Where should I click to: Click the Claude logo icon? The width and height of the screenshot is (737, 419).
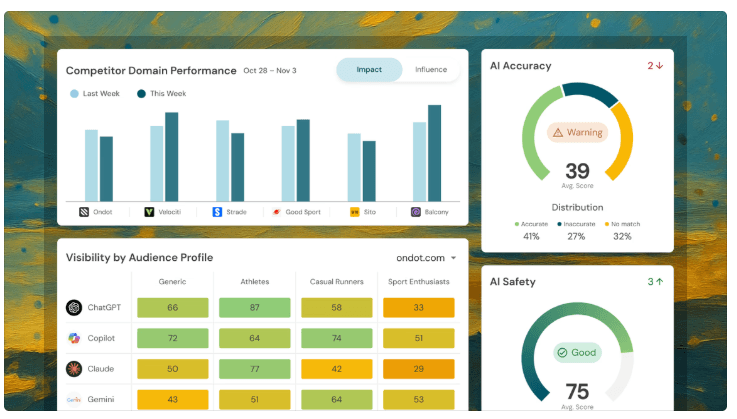74,369
